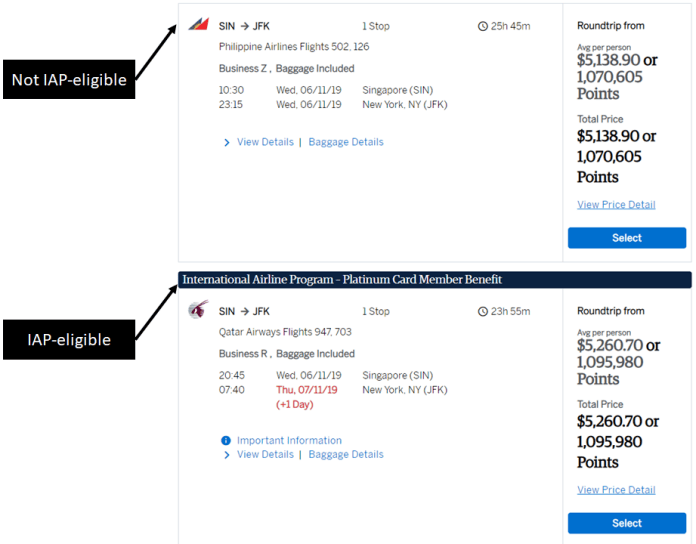The height and width of the screenshot is (544, 696).
Task: Click the arrow icon in Philippine SIN to JFK route
Action: click(245, 27)
